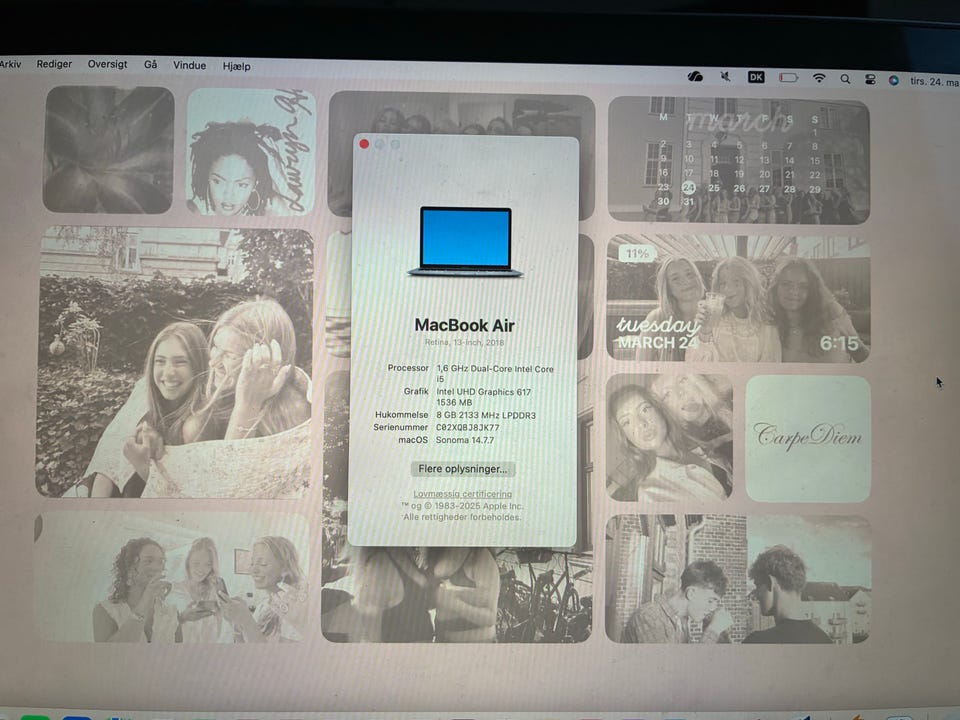Close the MacBook Air info window
Viewport: 960px width, 720px height.
[364, 144]
